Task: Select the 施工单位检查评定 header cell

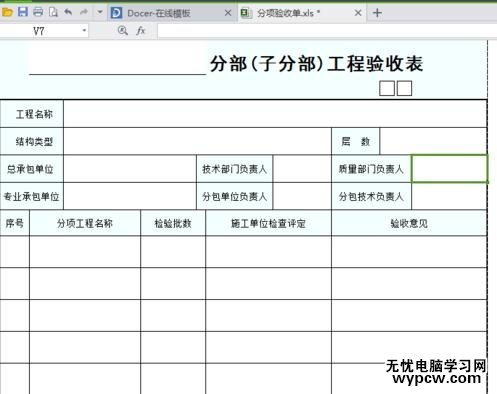Action: click(x=269, y=223)
